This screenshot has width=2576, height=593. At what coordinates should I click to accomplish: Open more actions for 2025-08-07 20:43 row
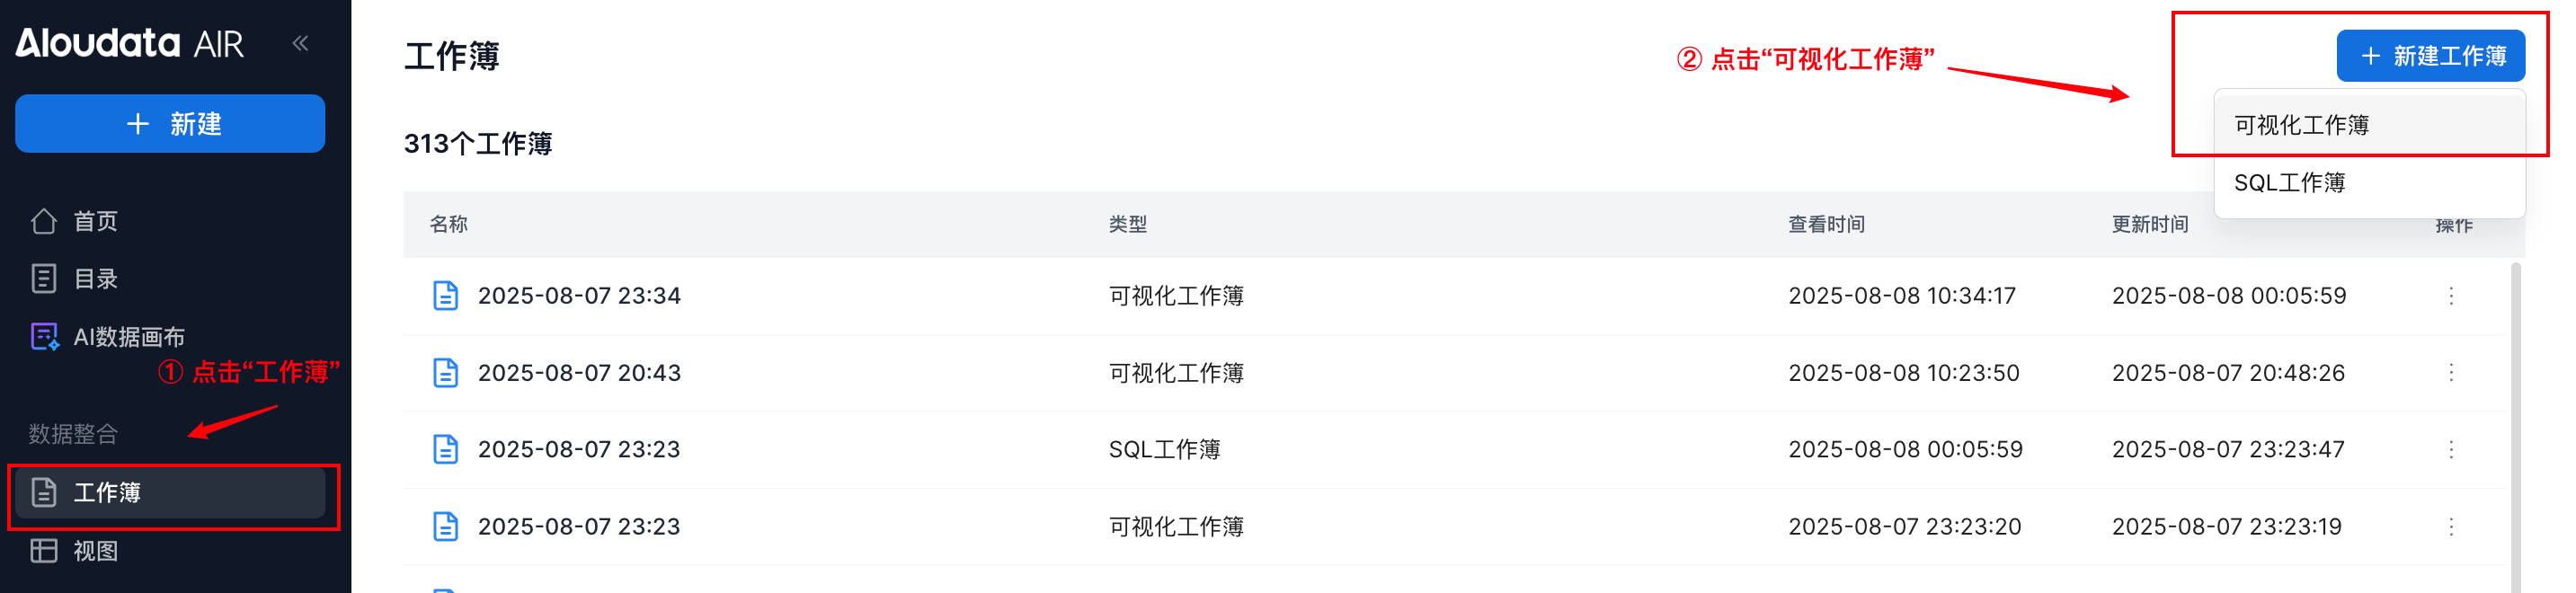pos(2451,373)
